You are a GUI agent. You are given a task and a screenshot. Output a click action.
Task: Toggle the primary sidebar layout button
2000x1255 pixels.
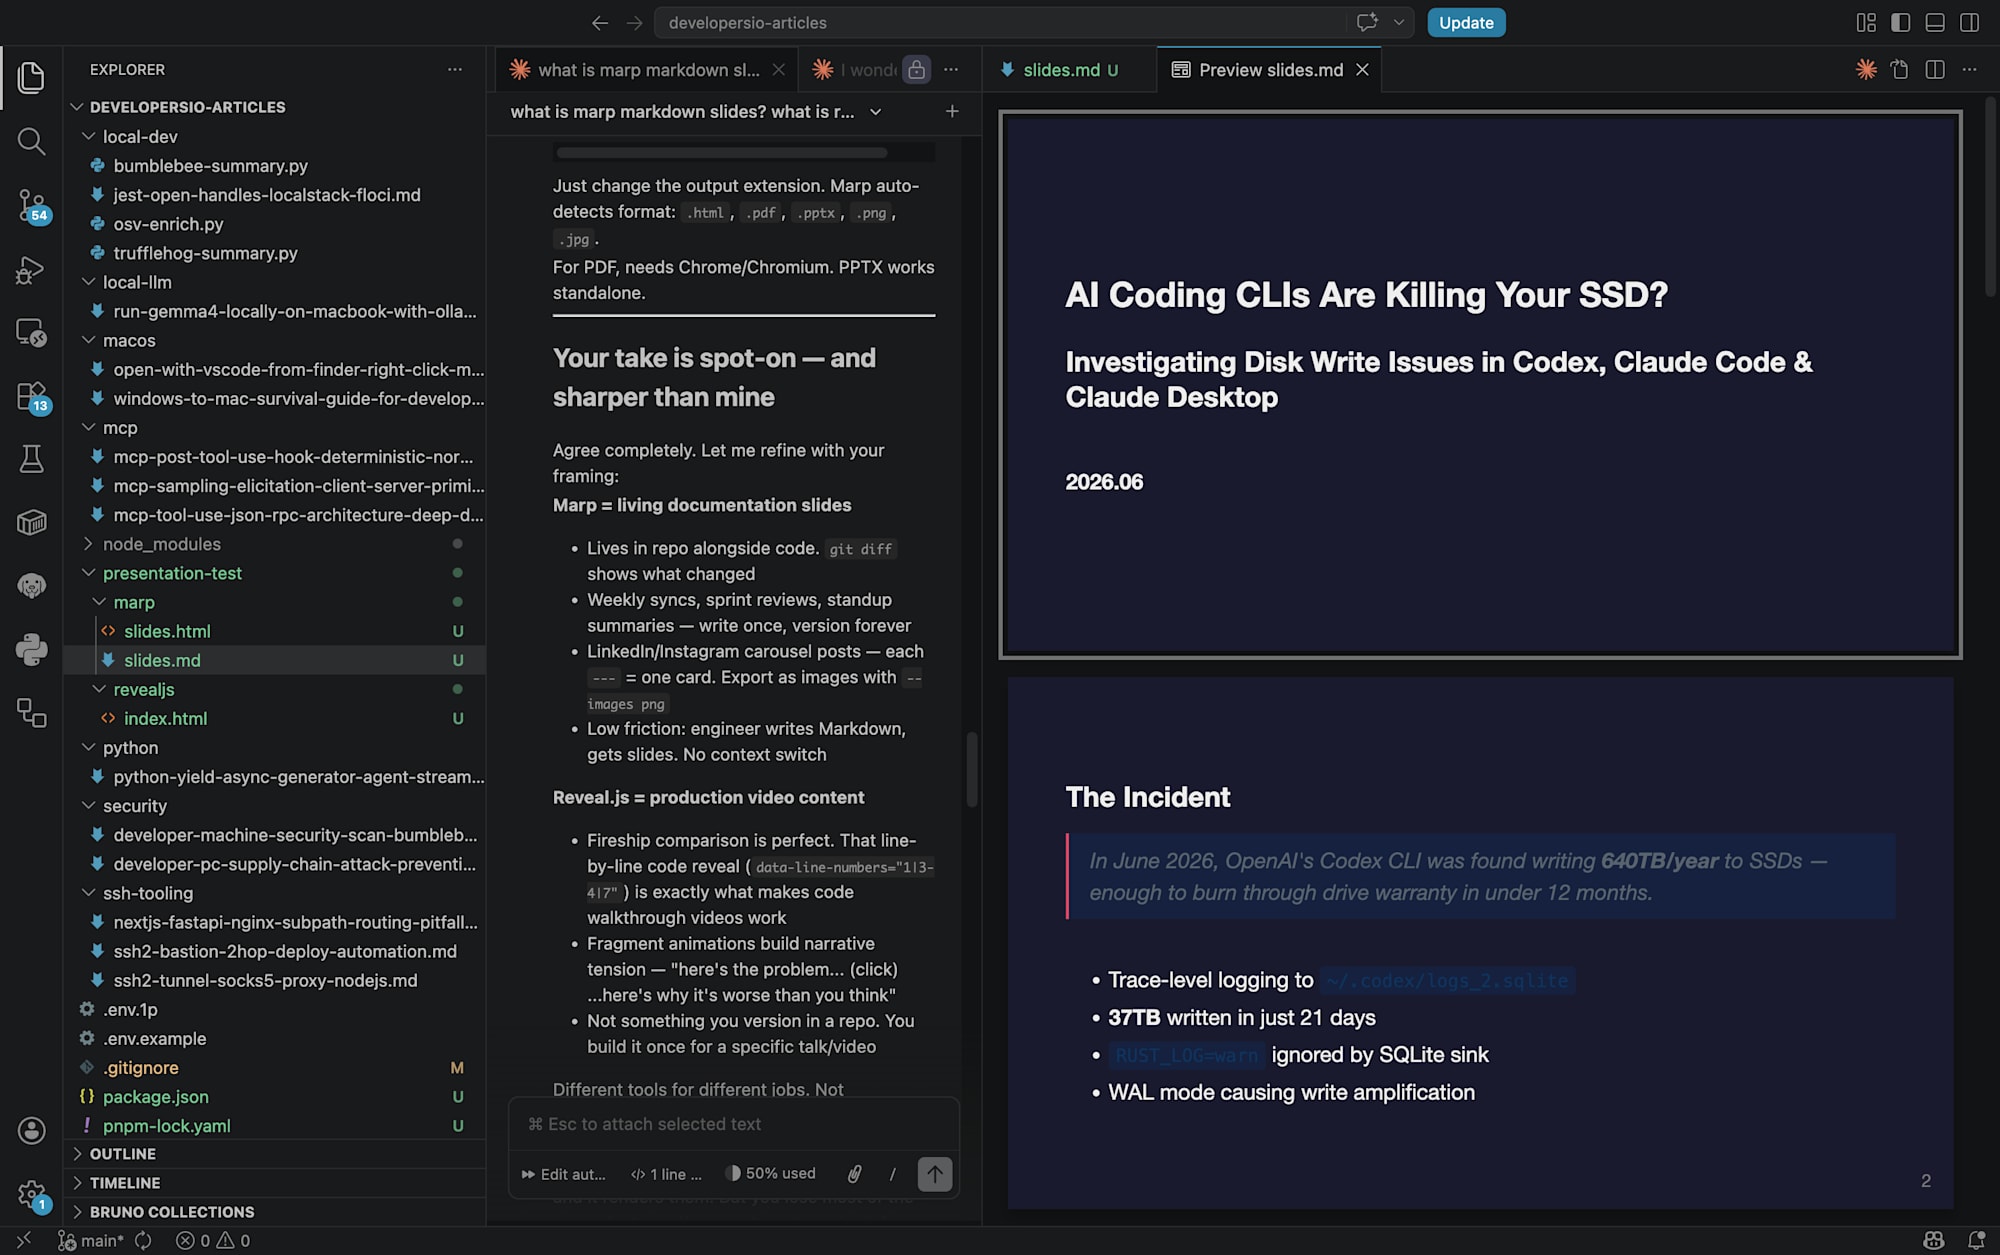pos(1901,22)
